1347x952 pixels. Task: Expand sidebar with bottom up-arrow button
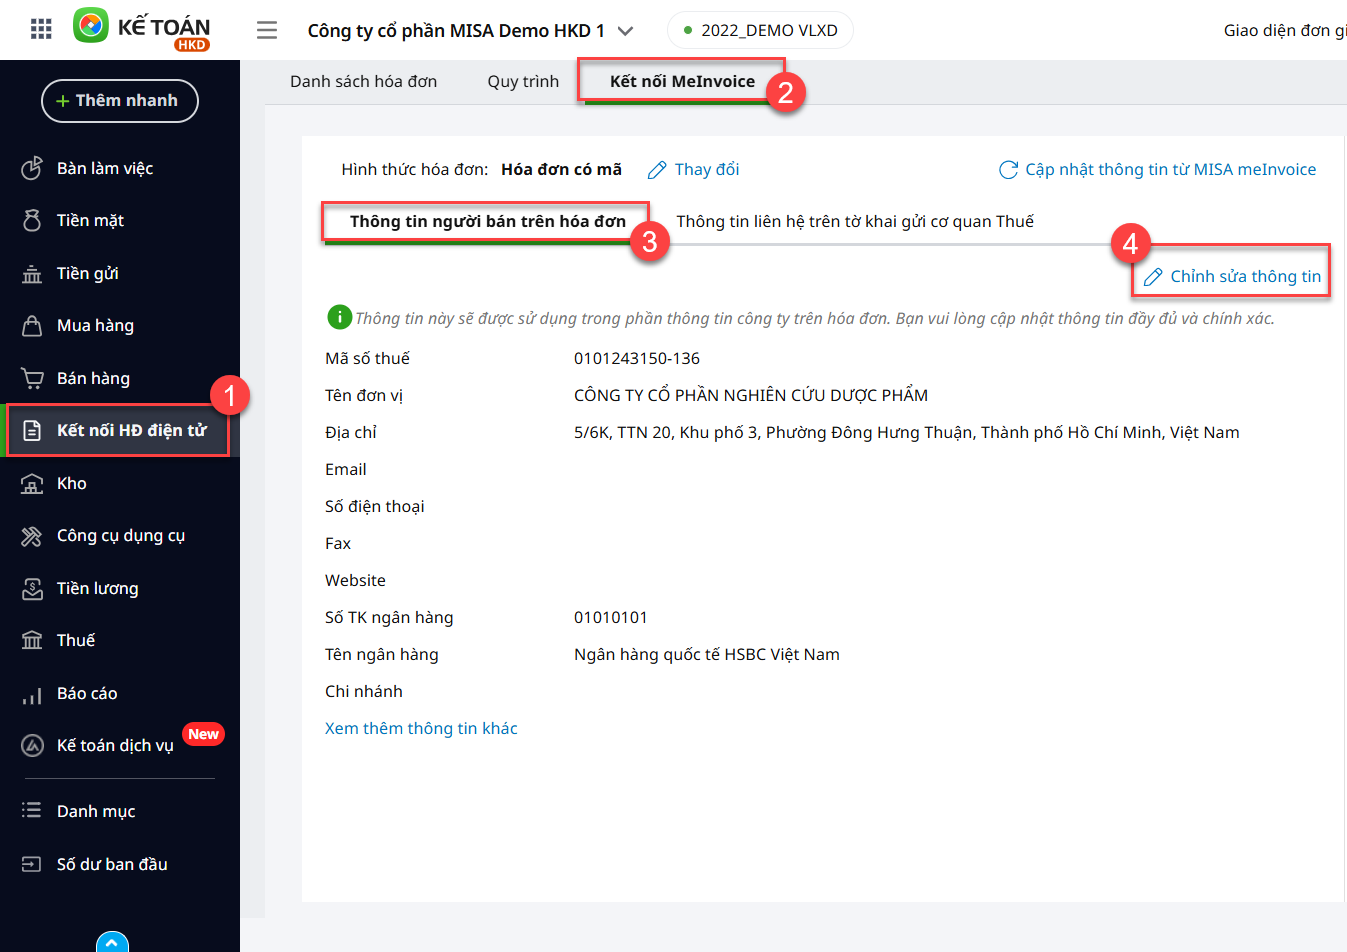(112, 942)
